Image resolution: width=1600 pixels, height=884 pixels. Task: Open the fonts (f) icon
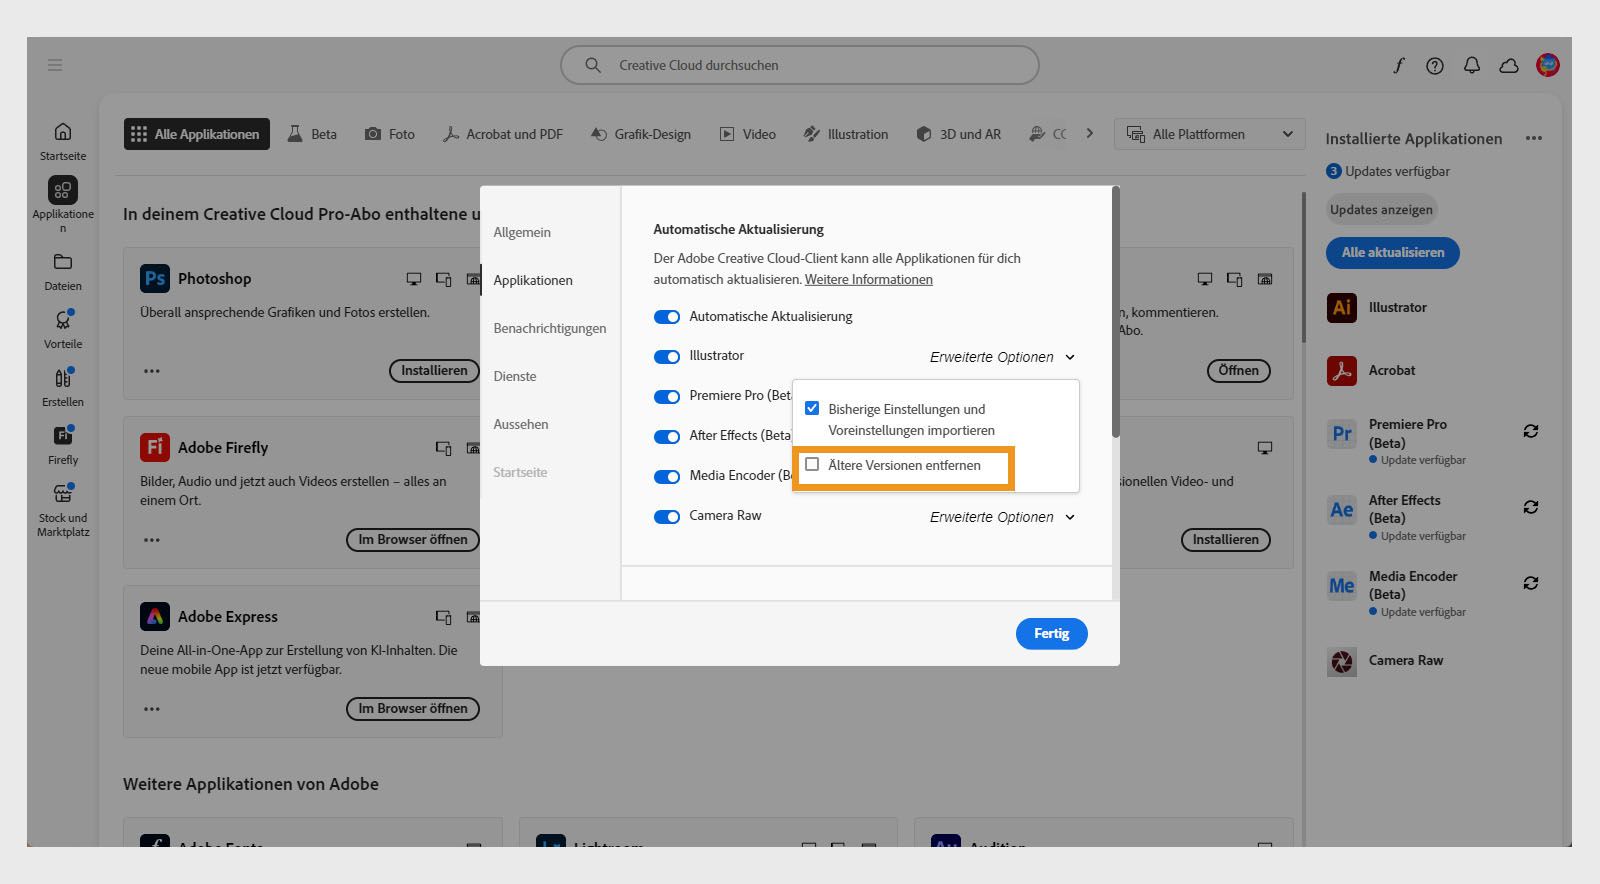(x=1399, y=65)
